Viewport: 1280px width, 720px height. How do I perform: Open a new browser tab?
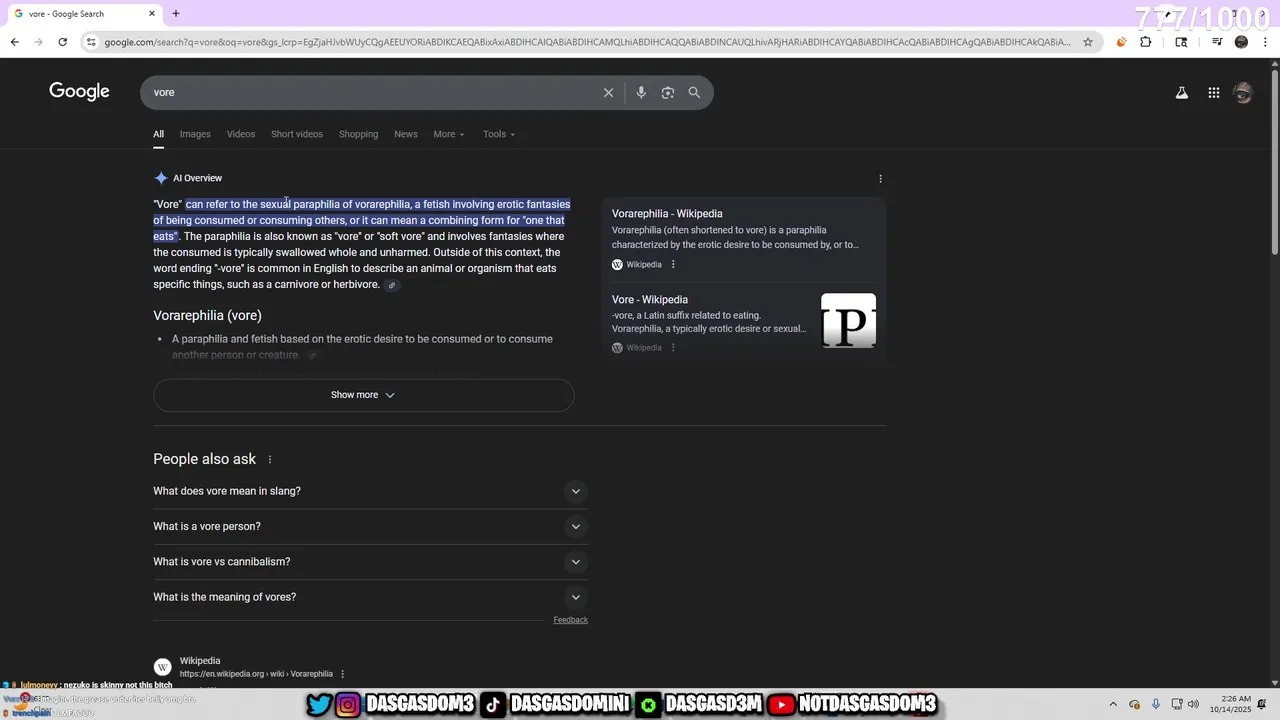[x=176, y=14]
